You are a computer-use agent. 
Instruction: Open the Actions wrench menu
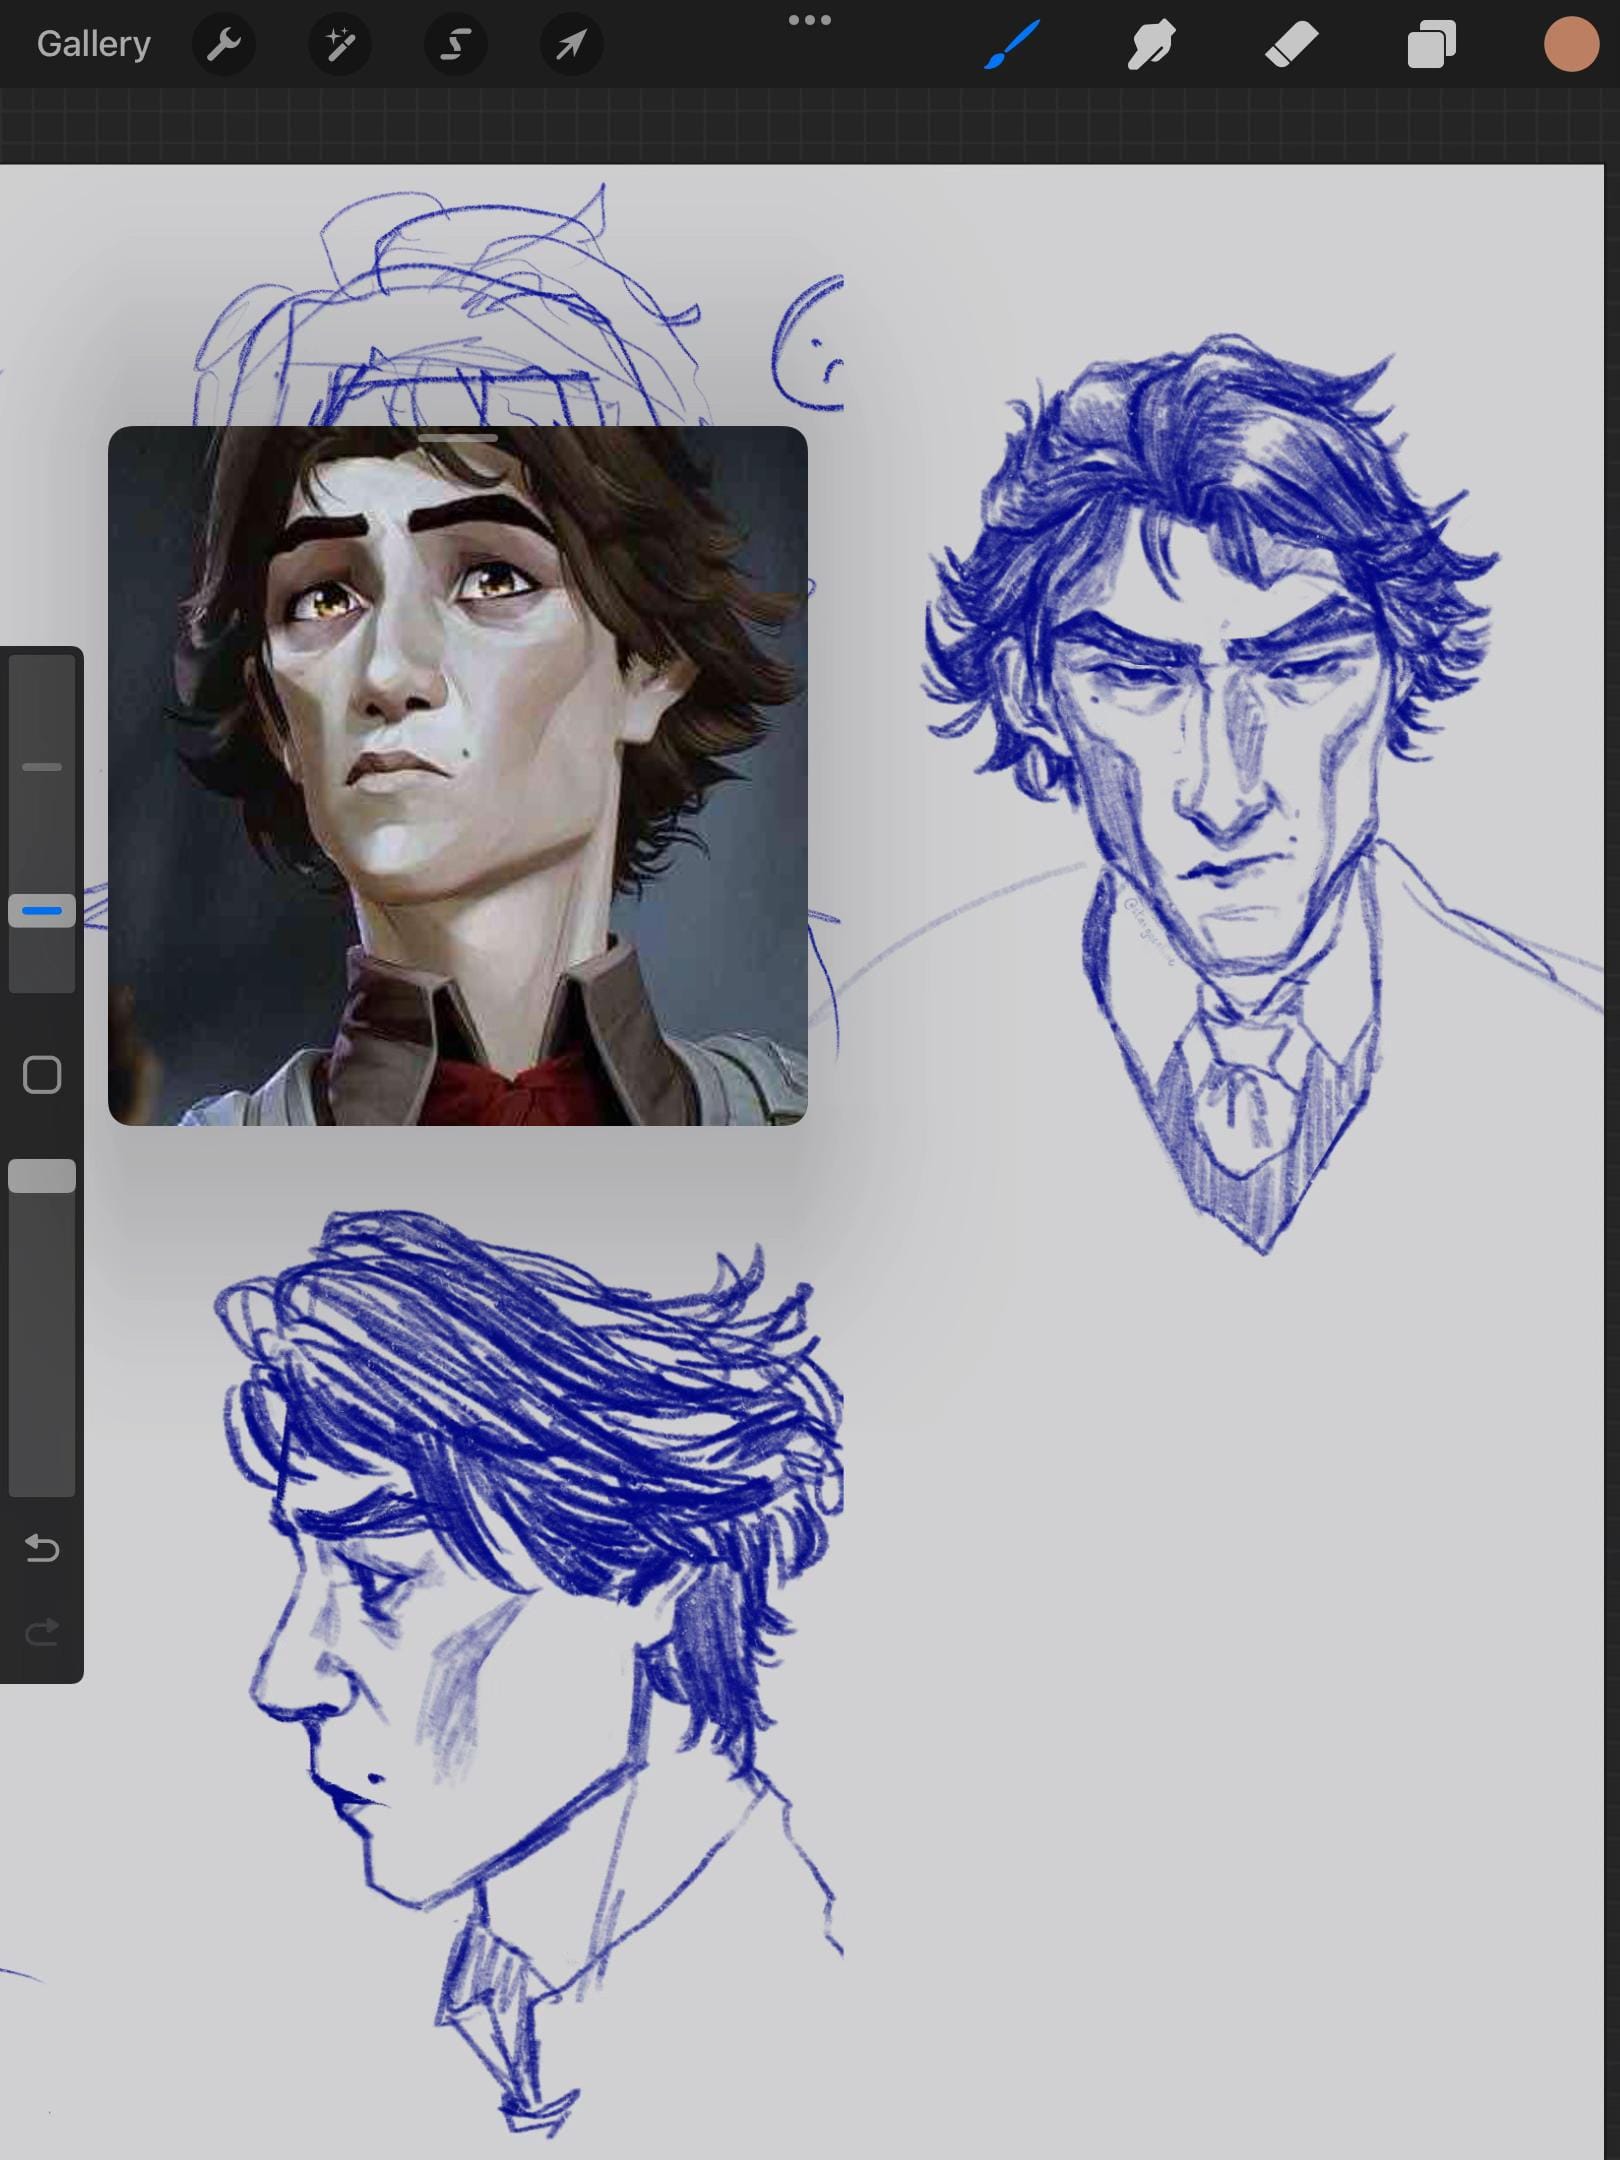coord(224,44)
